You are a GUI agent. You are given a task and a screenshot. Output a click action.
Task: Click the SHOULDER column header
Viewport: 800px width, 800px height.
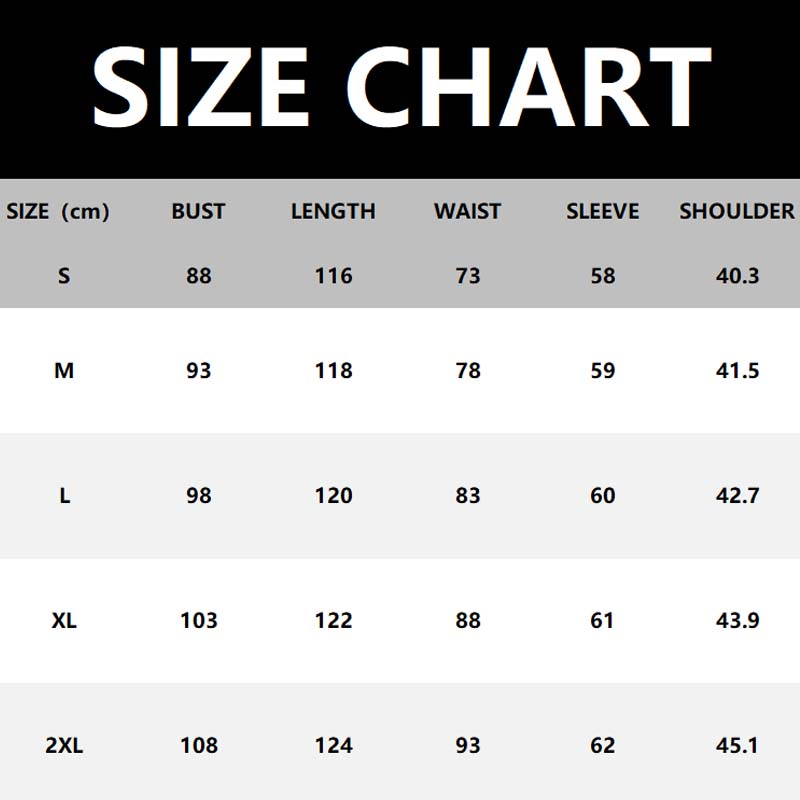tap(737, 211)
